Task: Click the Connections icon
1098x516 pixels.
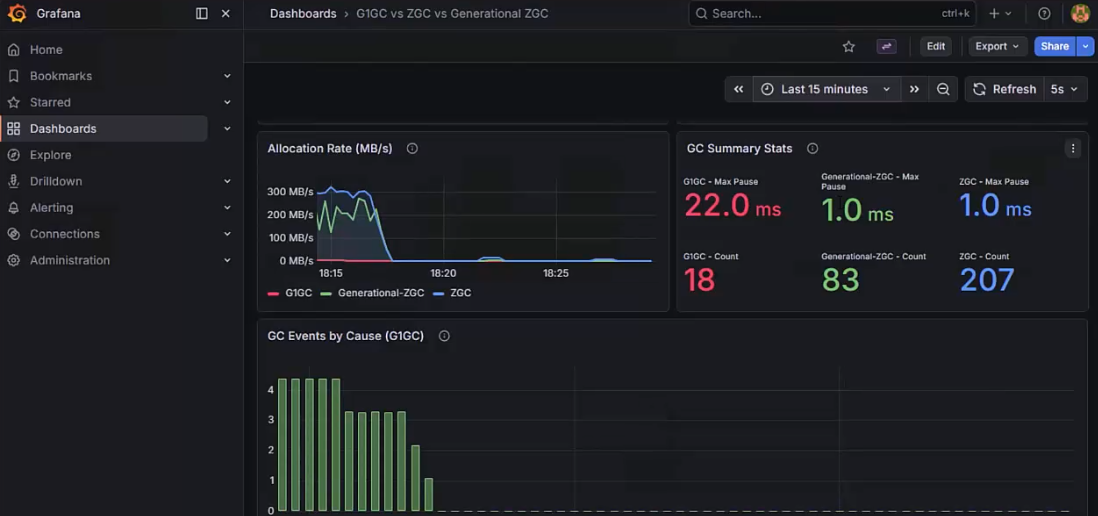Action: pos(13,234)
